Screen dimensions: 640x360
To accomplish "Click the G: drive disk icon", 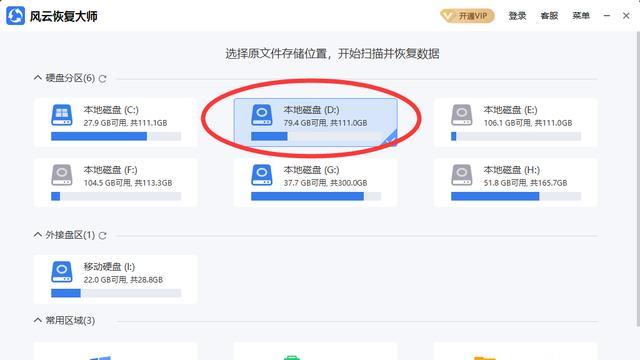I will tap(262, 175).
